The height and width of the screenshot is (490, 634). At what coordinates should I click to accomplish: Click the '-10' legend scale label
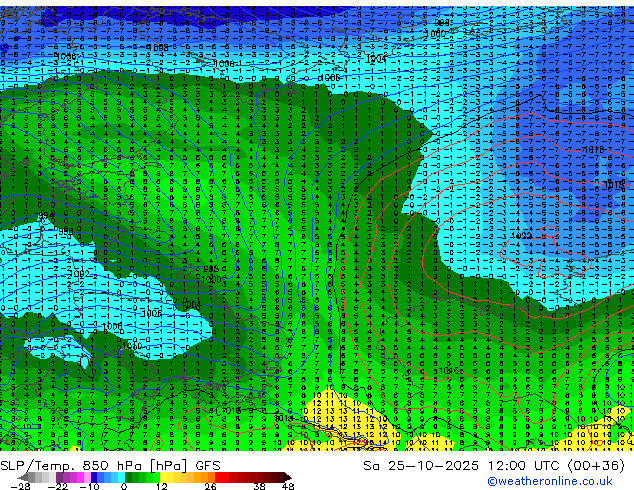(x=89, y=486)
